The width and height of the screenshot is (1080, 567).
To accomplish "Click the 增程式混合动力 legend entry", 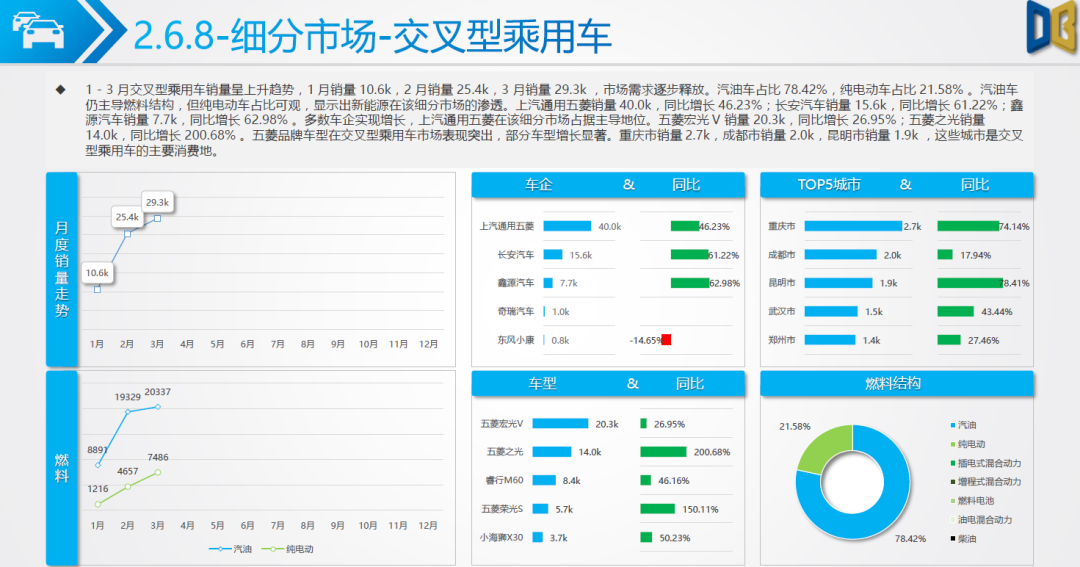I will [986, 482].
